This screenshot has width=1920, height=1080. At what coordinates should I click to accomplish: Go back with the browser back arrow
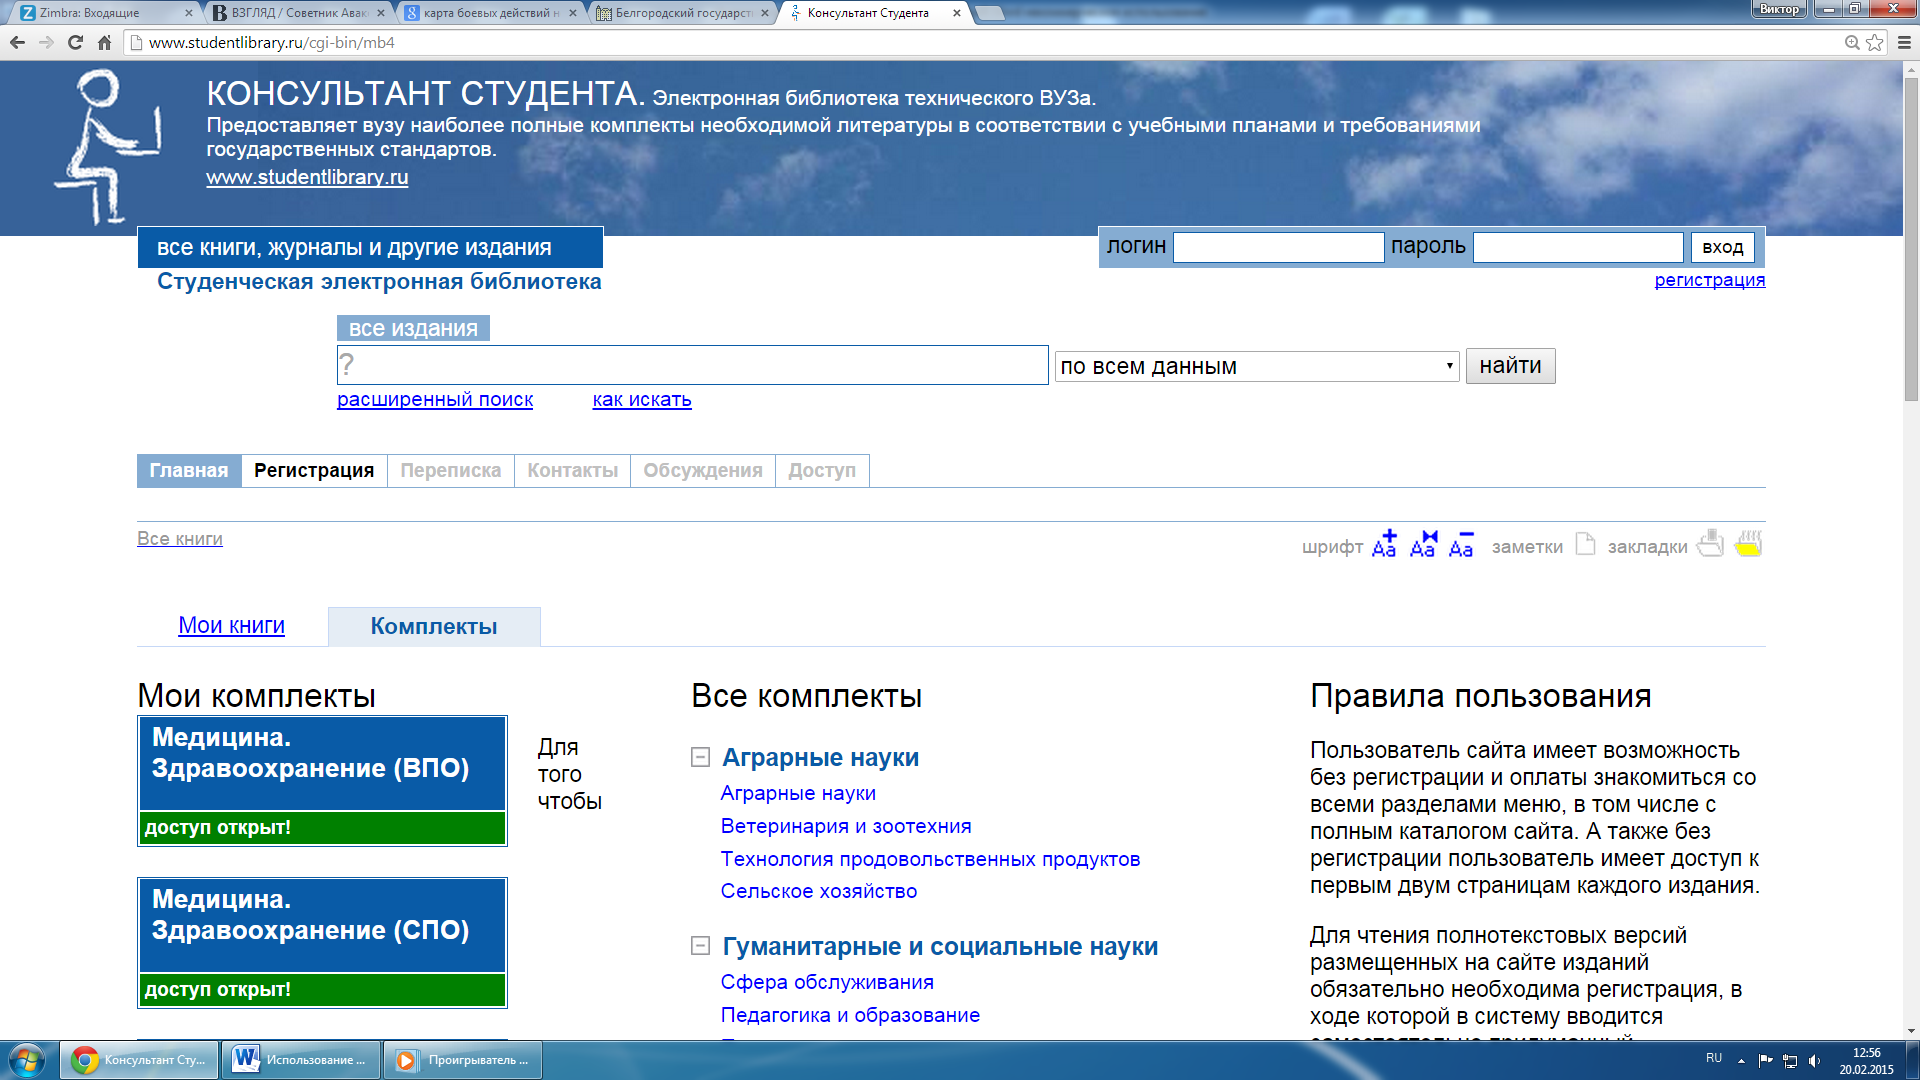pos(17,42)
